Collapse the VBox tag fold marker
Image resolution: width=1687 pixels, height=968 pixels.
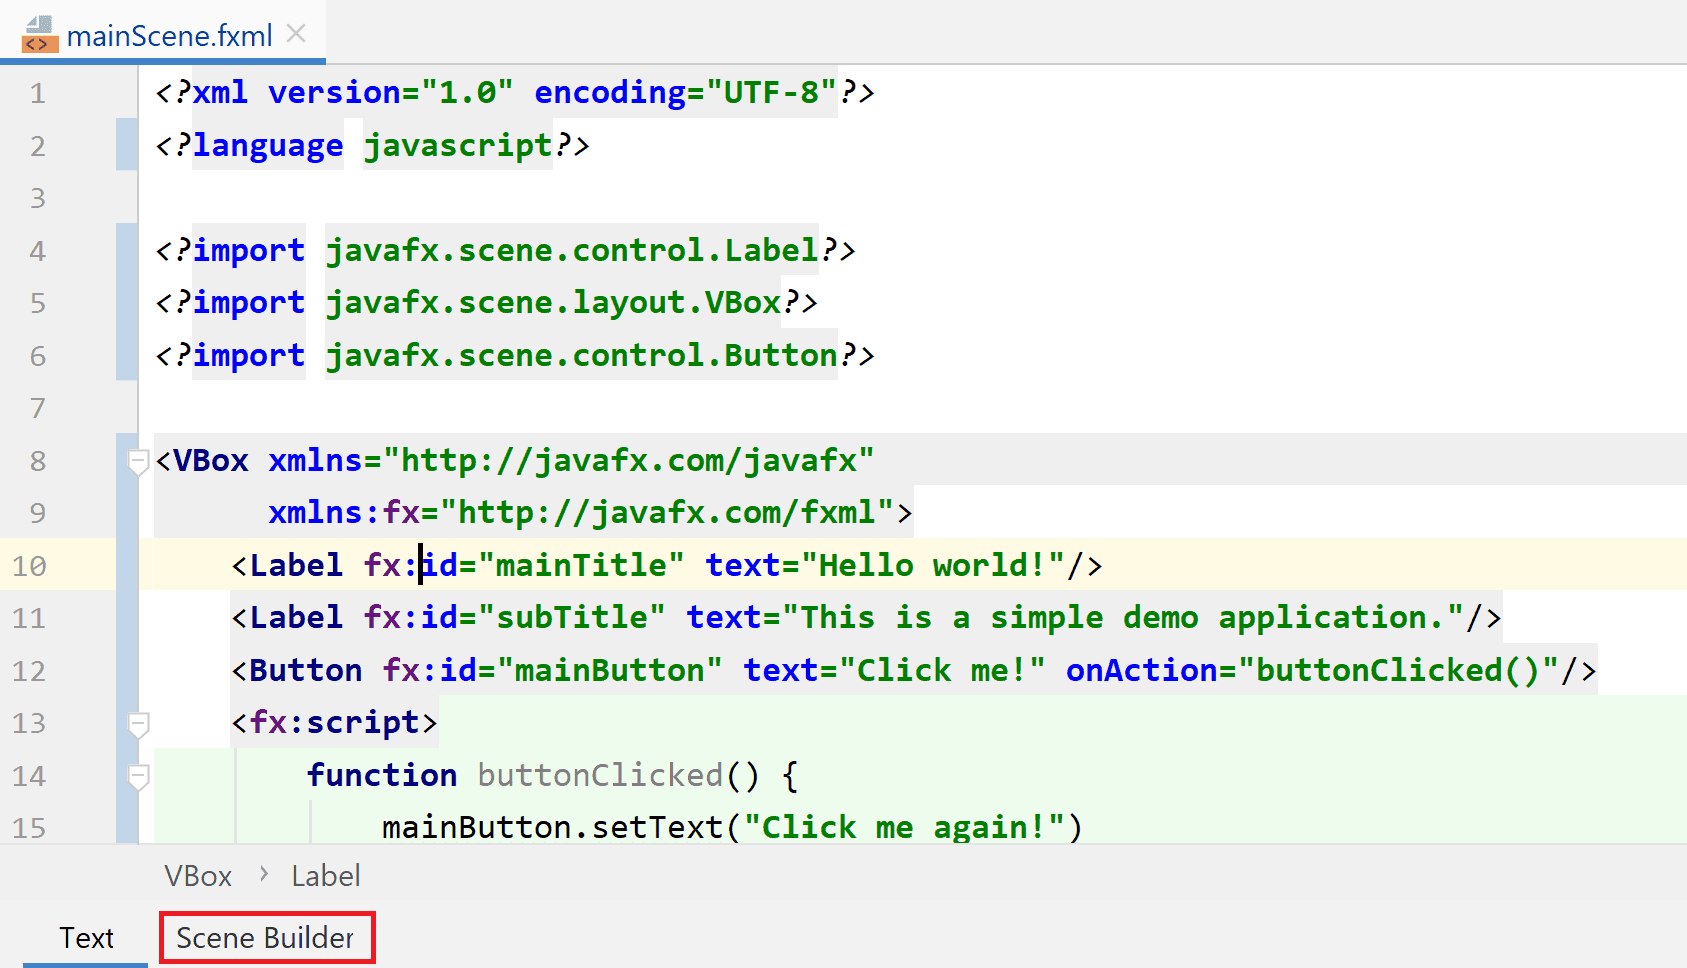click(139, 461)
